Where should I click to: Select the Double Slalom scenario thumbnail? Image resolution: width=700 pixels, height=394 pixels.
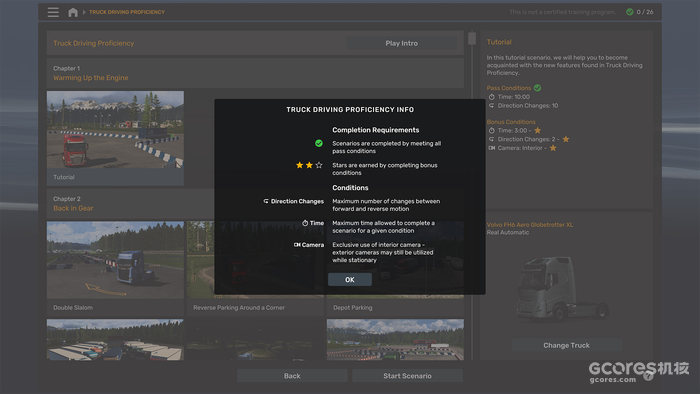coord(115,260)
